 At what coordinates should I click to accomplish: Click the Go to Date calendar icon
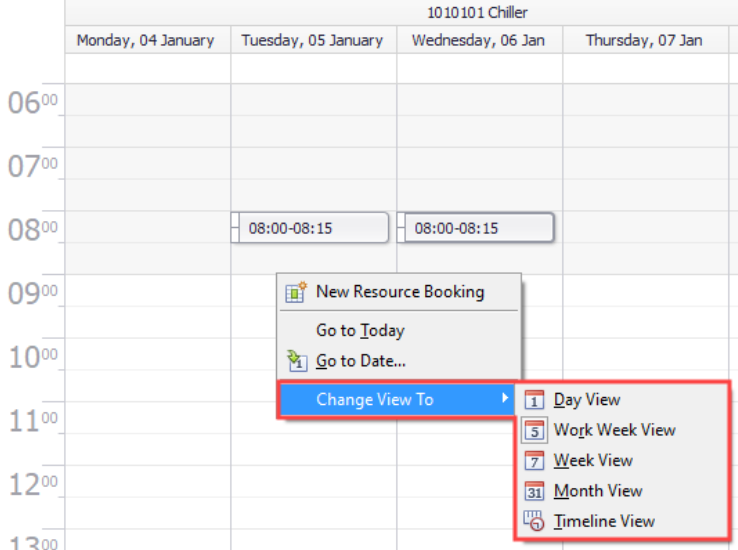click(x=296, y=361)
